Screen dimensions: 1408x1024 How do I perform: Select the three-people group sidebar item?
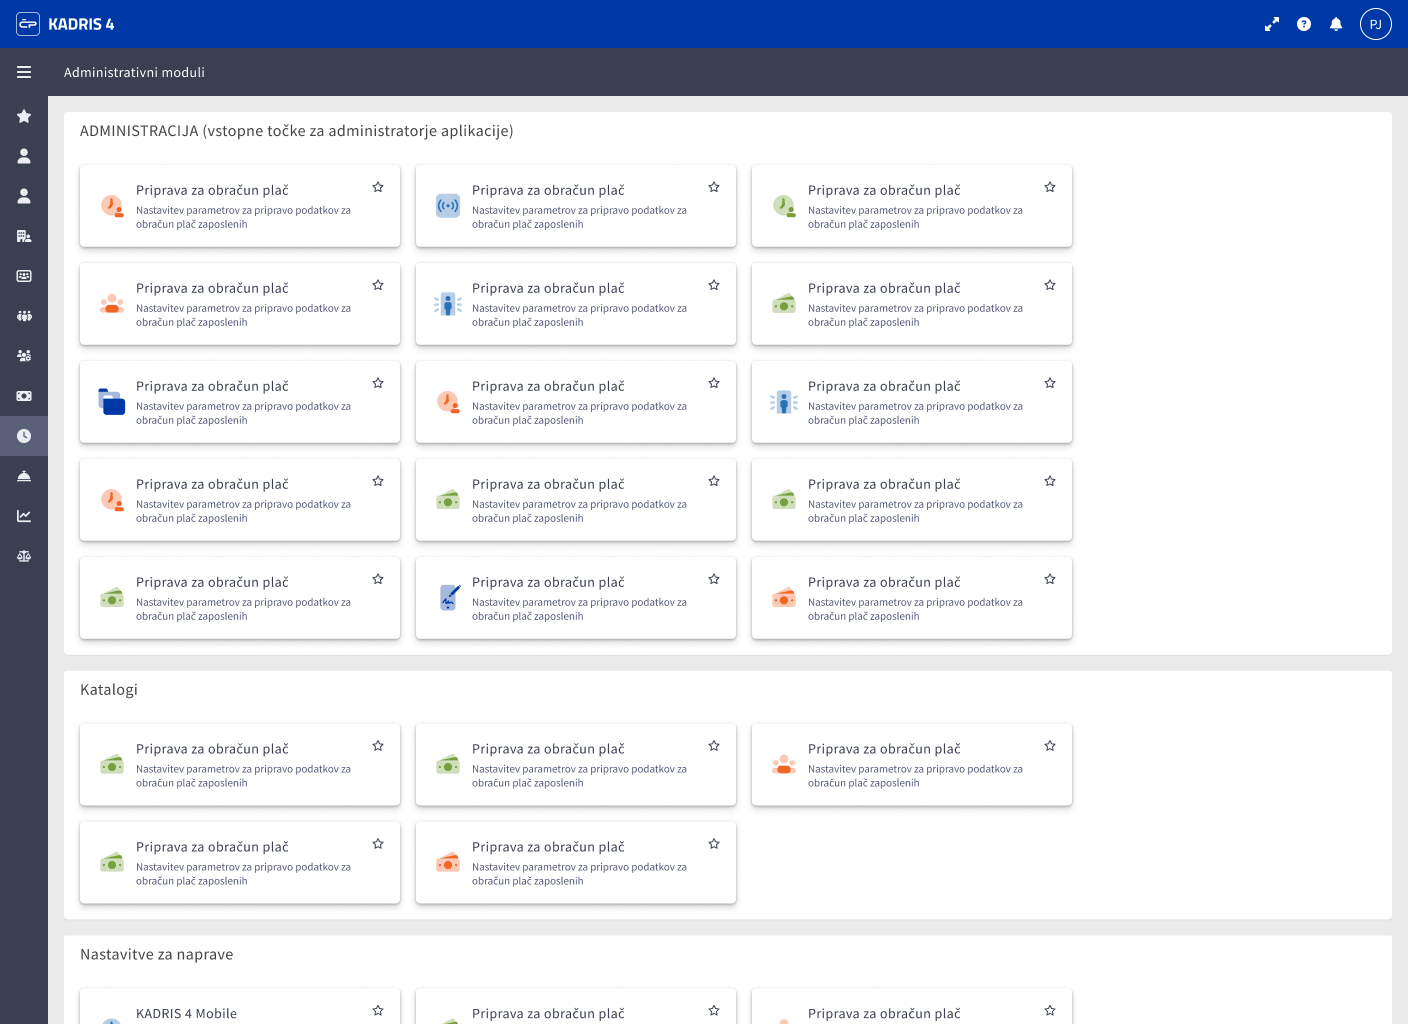[24, 316]
